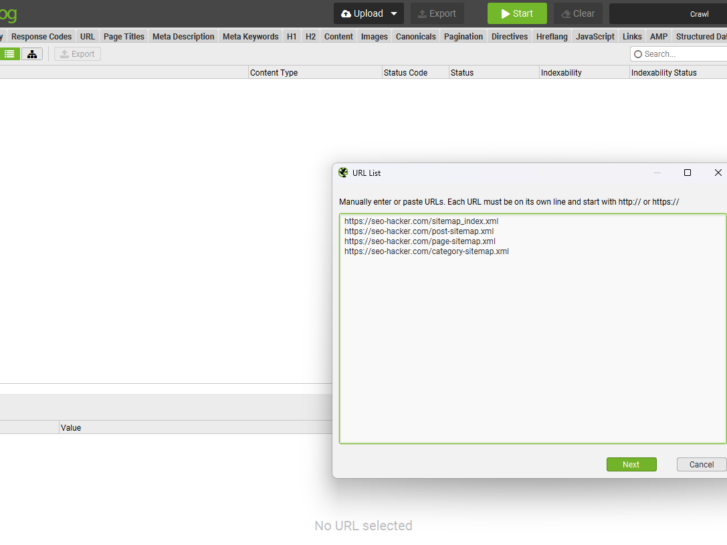Click the category-sitemap.xml URL line

(x=427, y=251)
